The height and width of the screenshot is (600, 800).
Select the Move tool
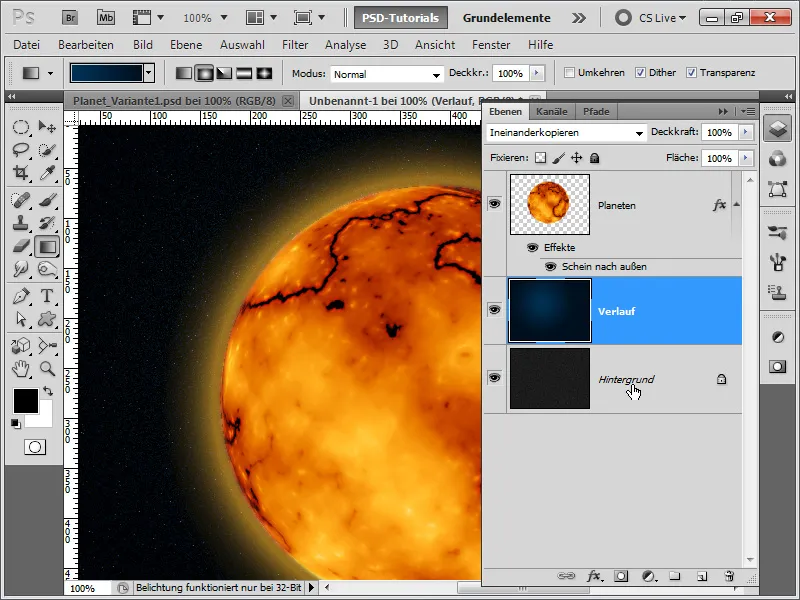47,127
